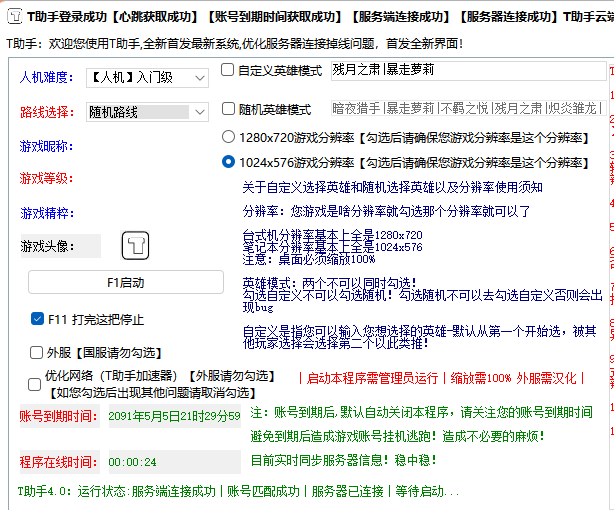Click the T助手 welcome message line

235,43
